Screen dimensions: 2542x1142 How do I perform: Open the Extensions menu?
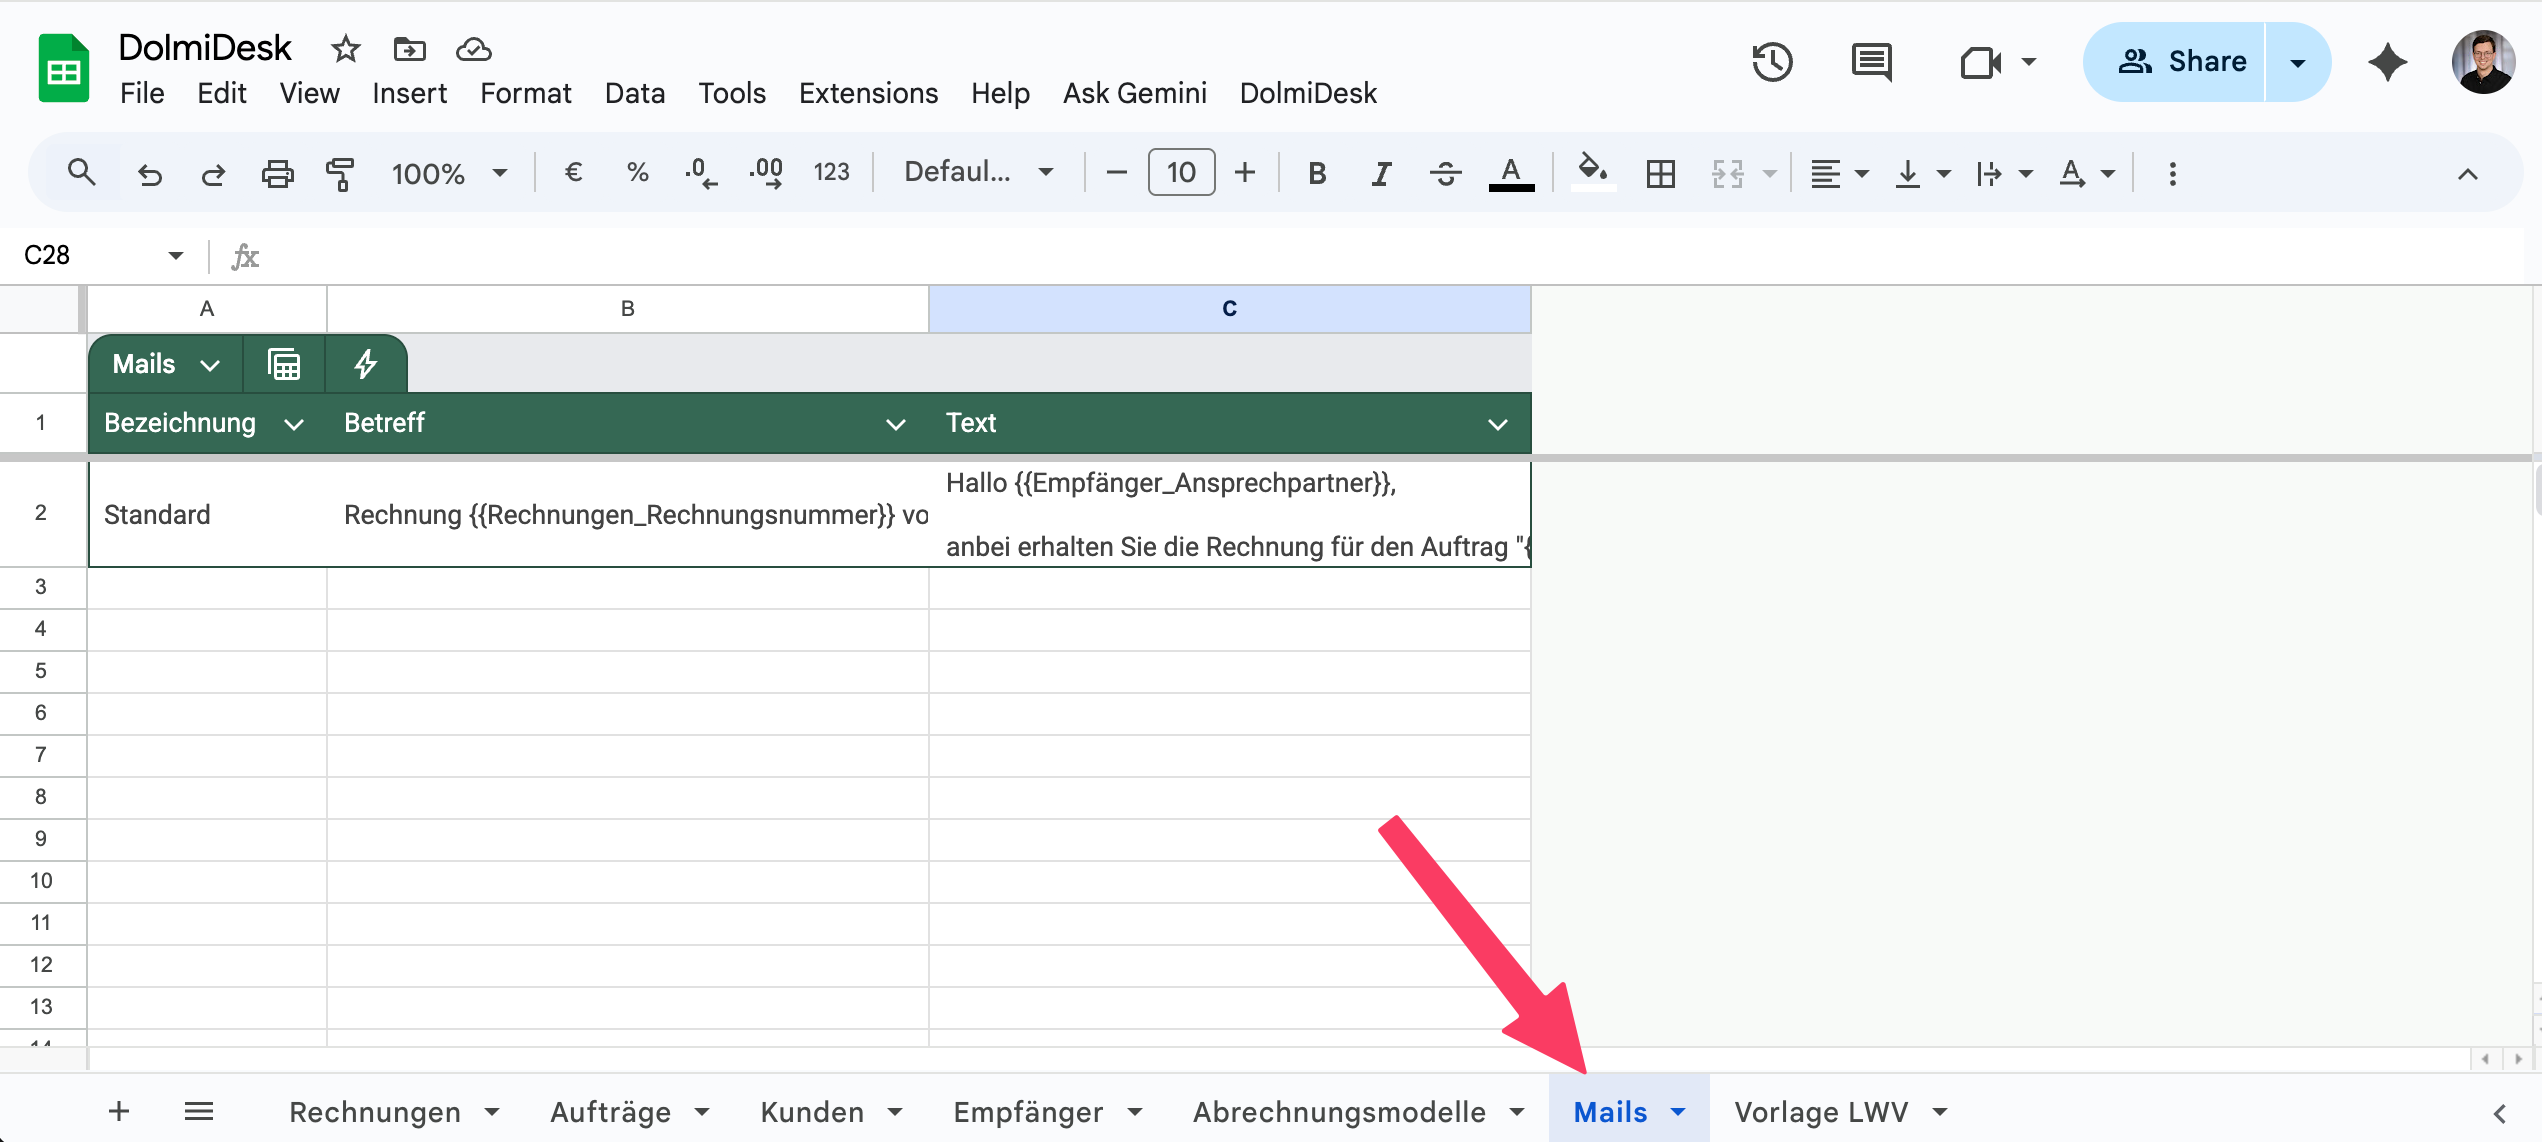pyautogui.click(x=868, y=93)
